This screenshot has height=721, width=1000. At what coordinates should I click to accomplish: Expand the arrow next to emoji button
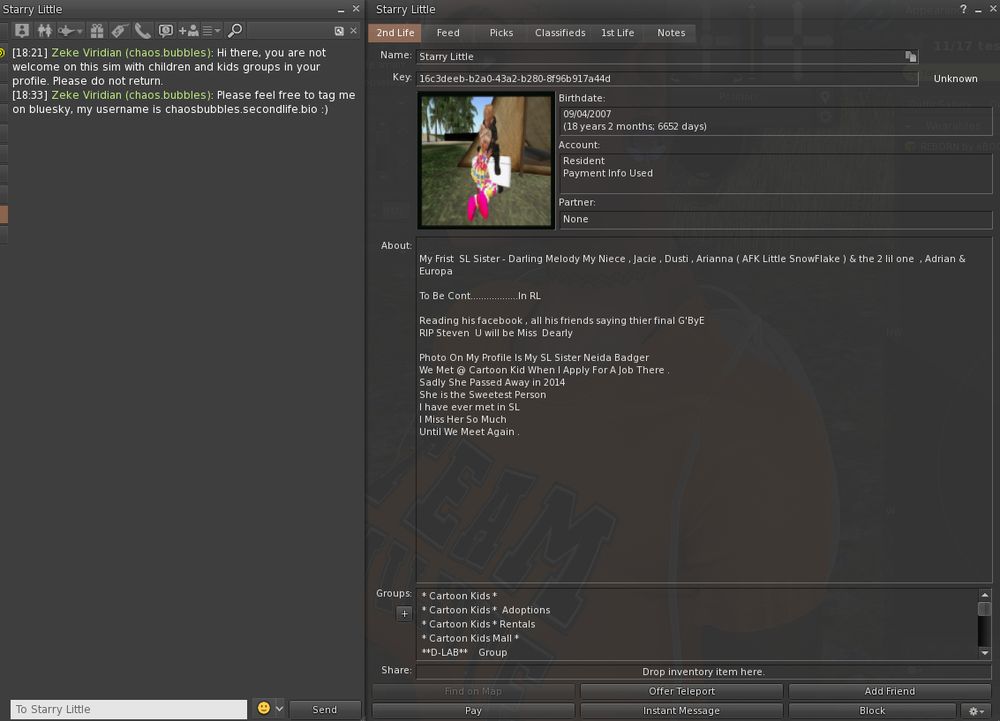coord(279,709)
